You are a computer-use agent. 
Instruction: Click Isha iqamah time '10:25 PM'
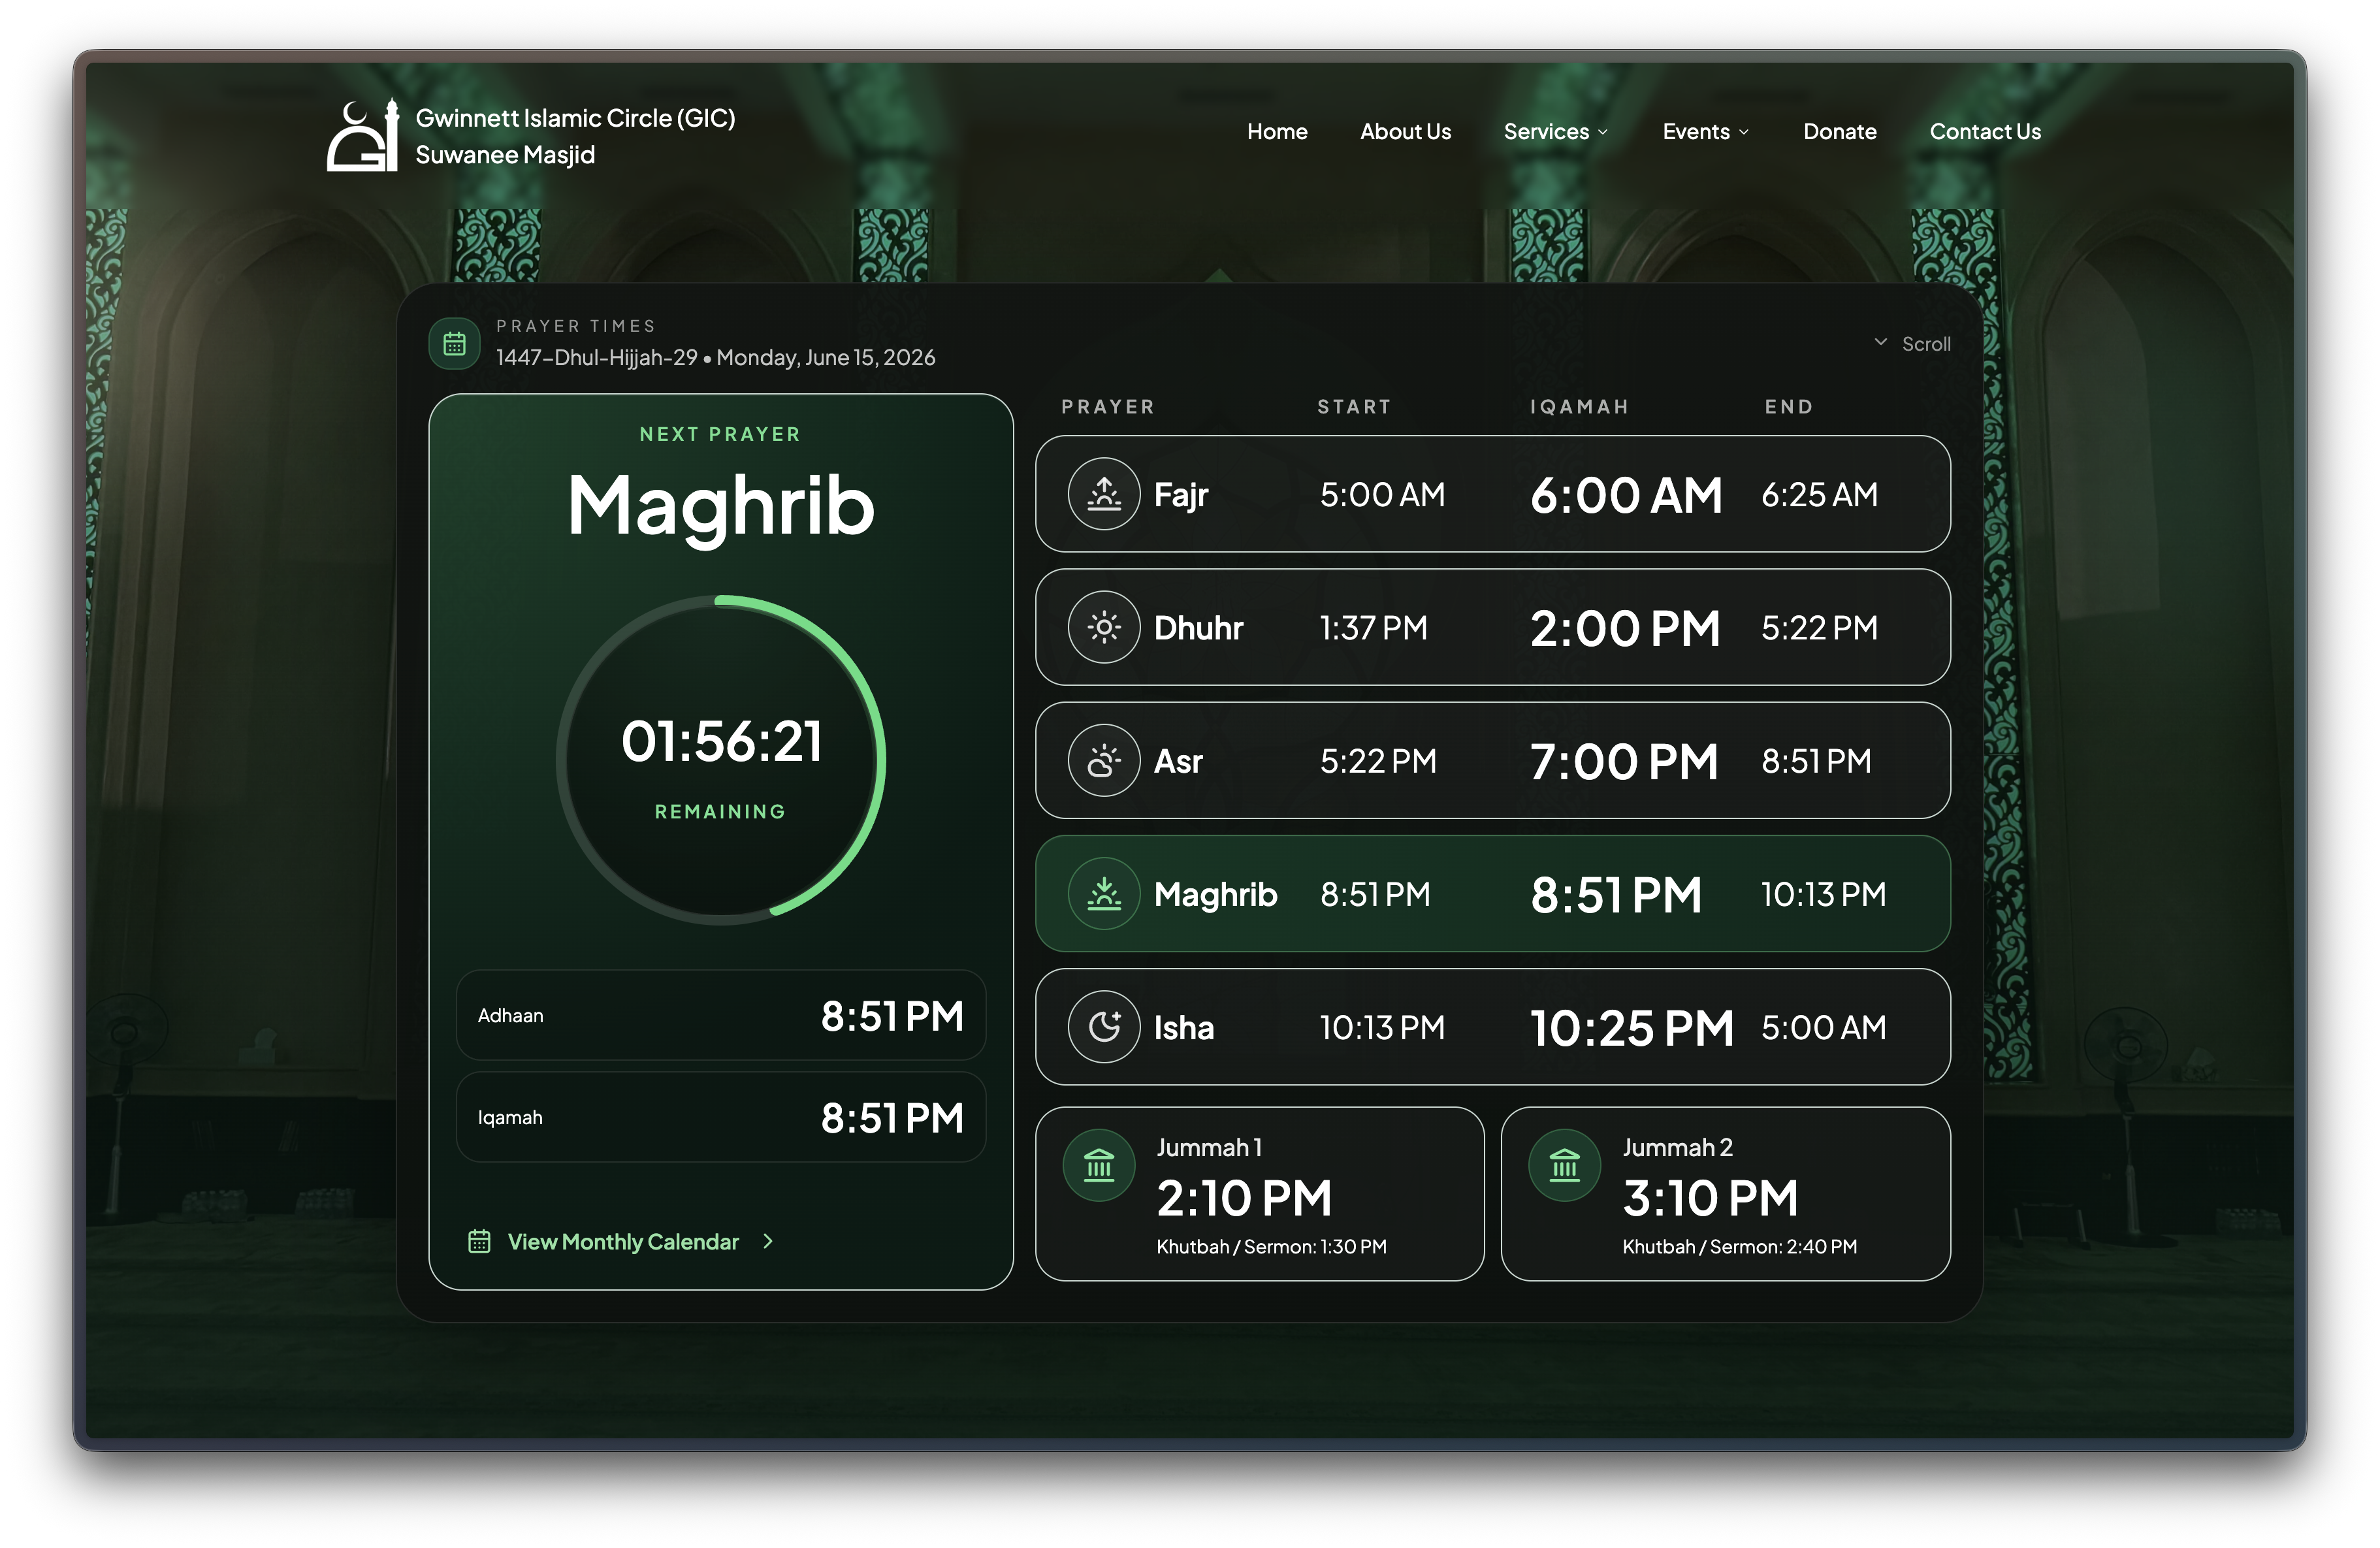[1631, 1028]
